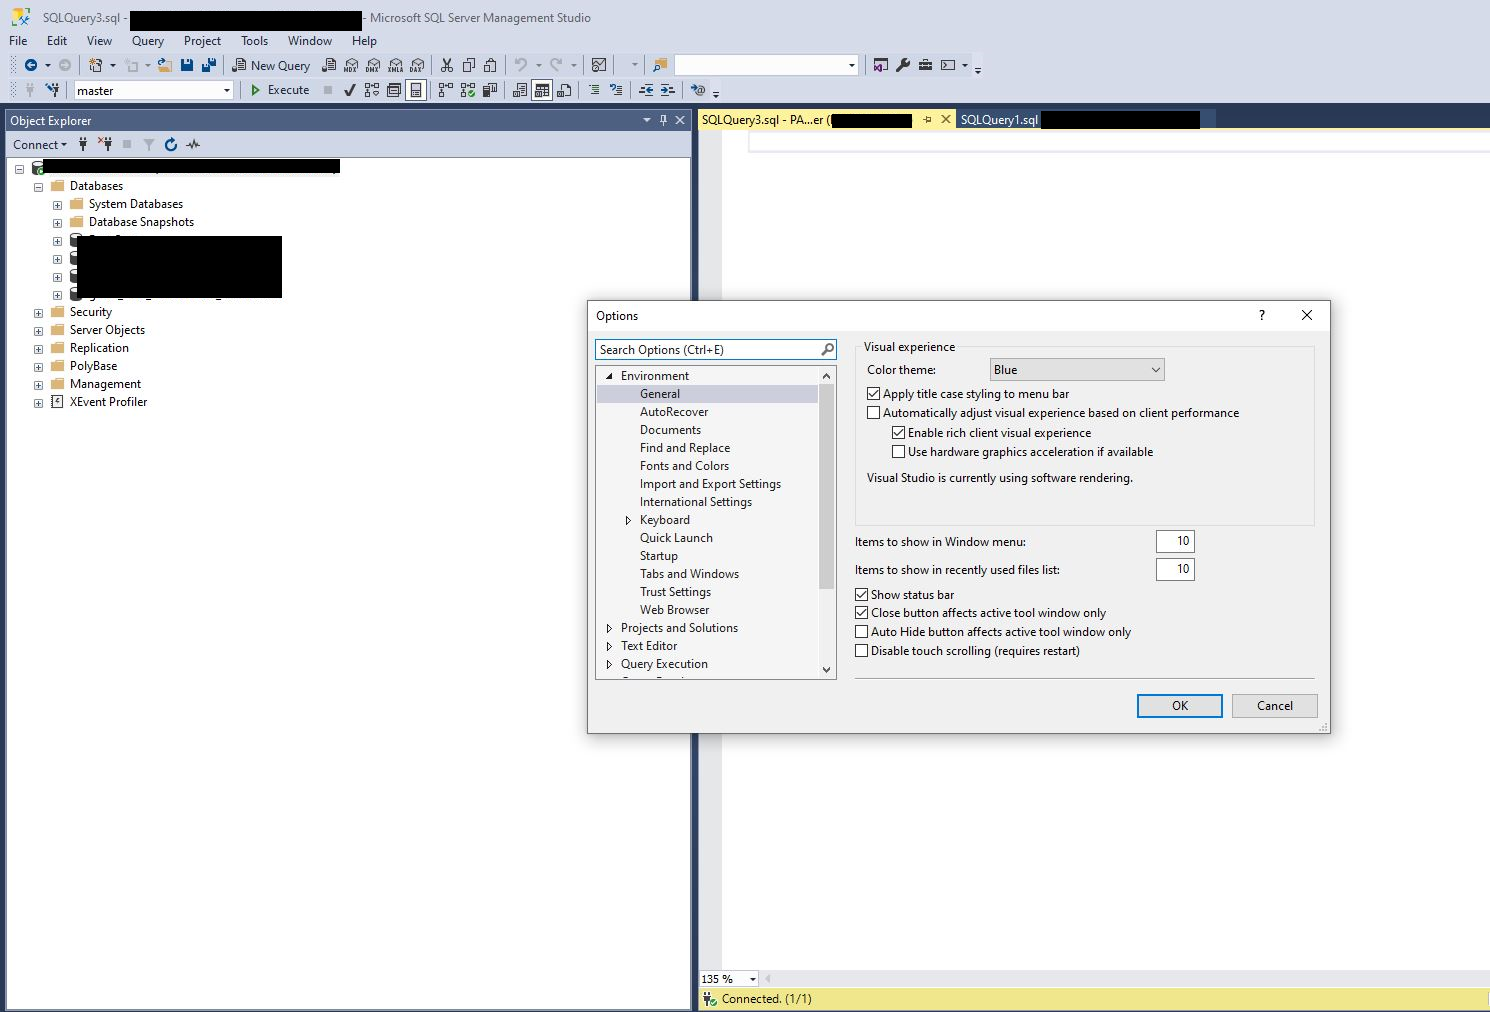Open a new MDX query via toolbar icon

click(x=351, y=65)
